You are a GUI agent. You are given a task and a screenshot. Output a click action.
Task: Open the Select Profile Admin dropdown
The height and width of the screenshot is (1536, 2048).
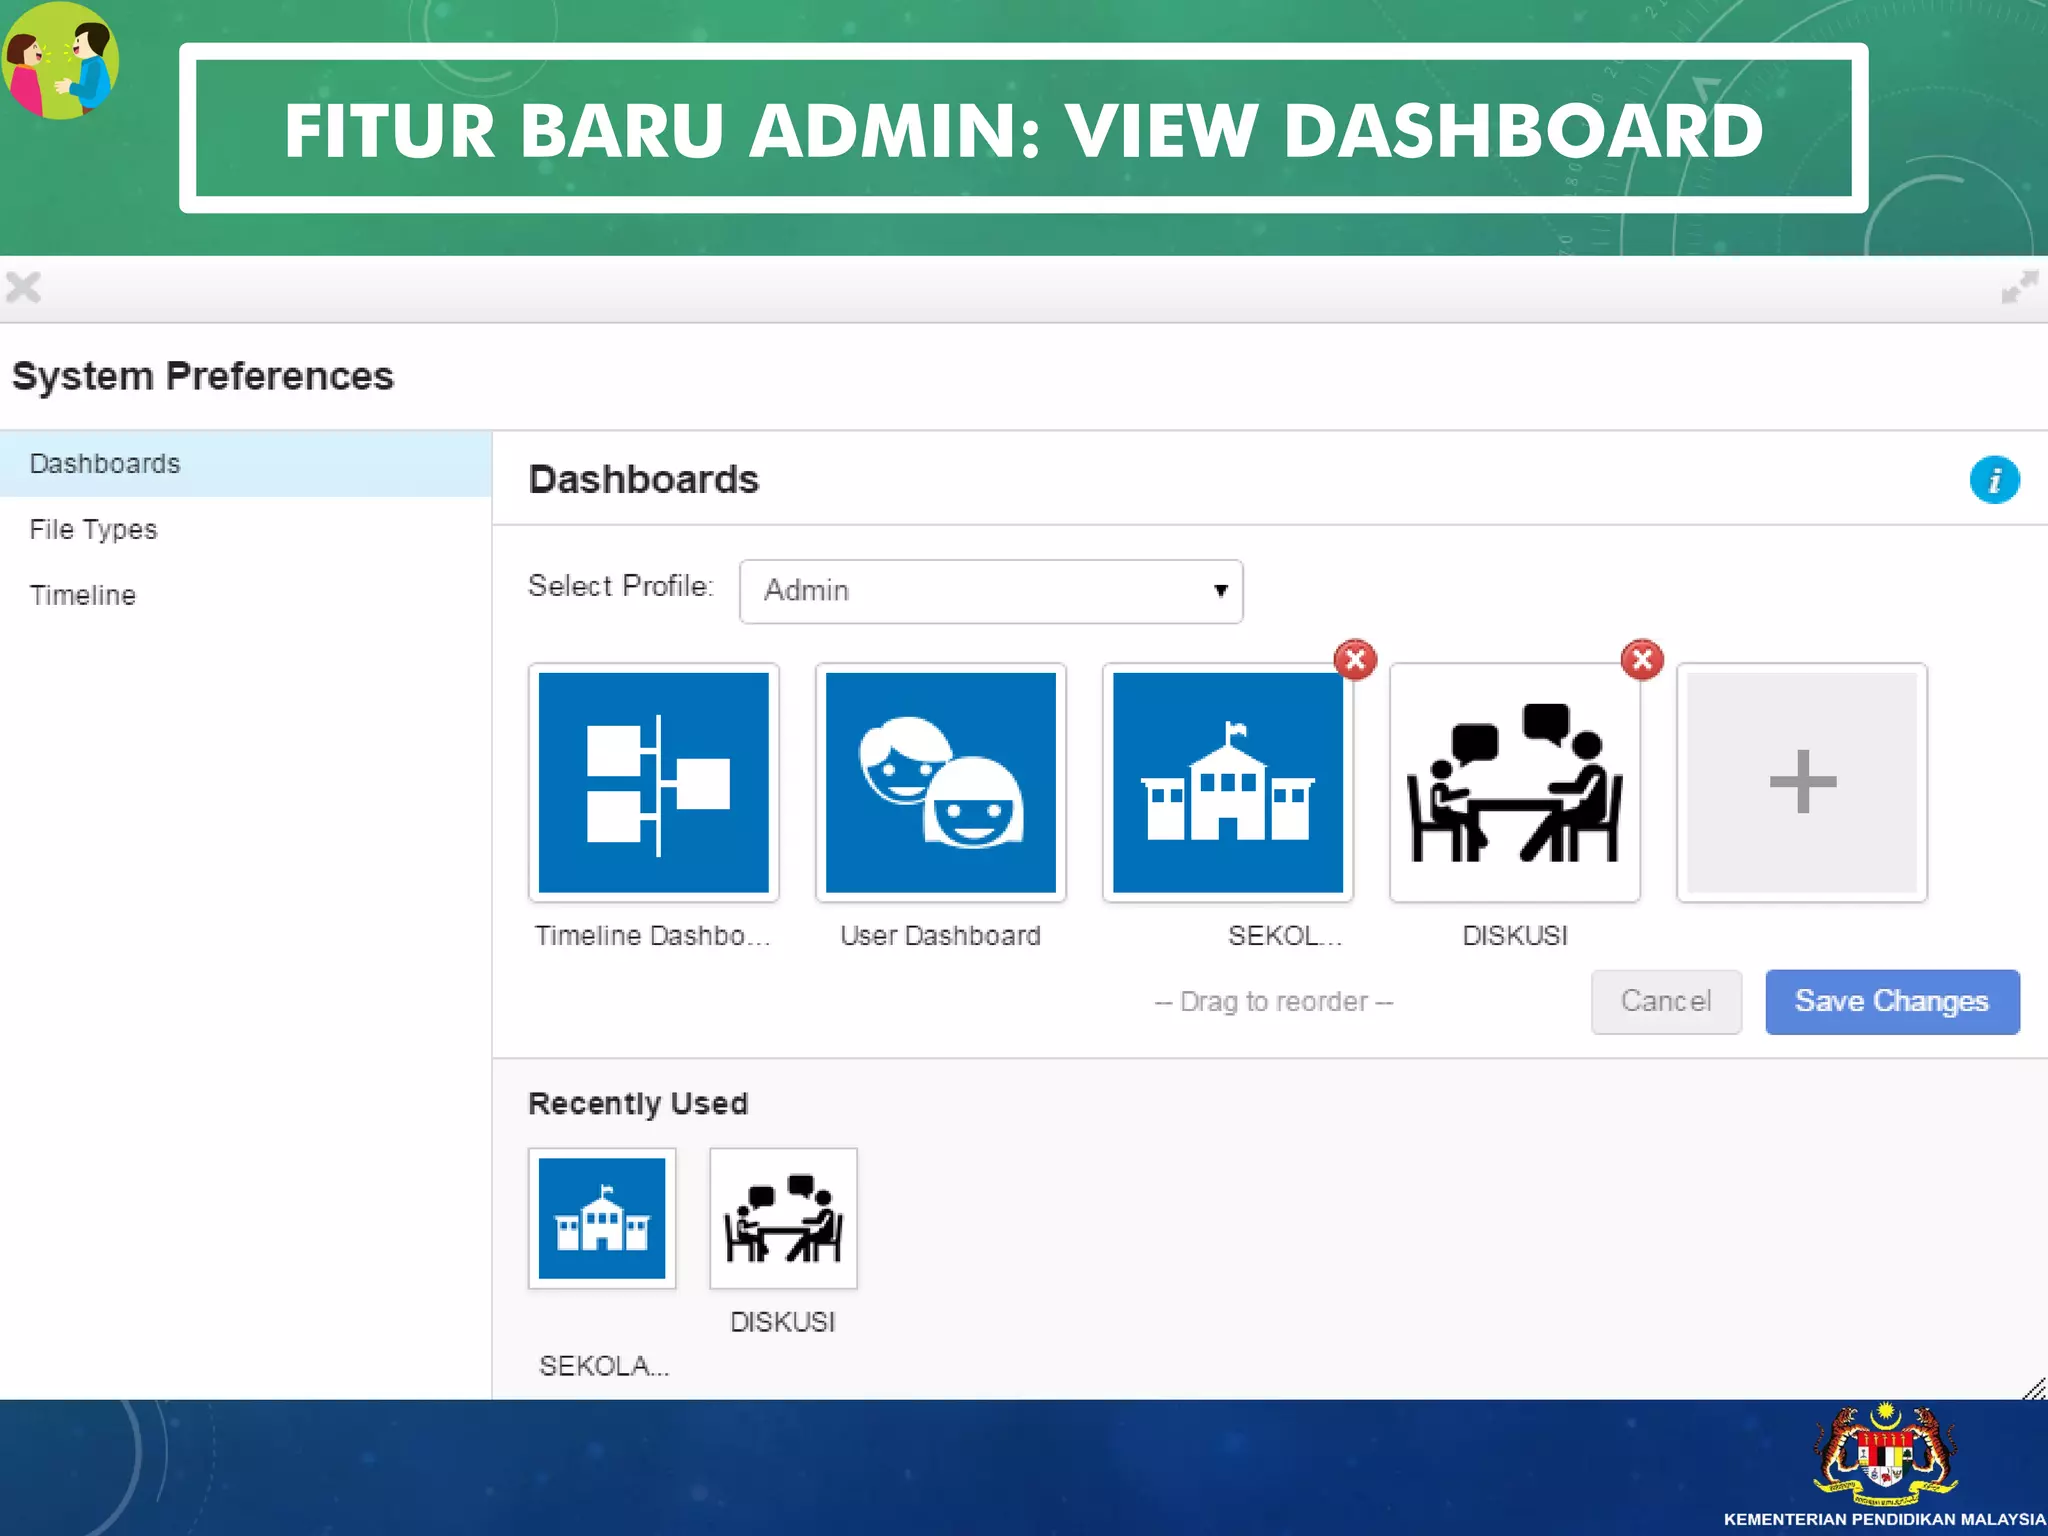(x=991, y=591)
